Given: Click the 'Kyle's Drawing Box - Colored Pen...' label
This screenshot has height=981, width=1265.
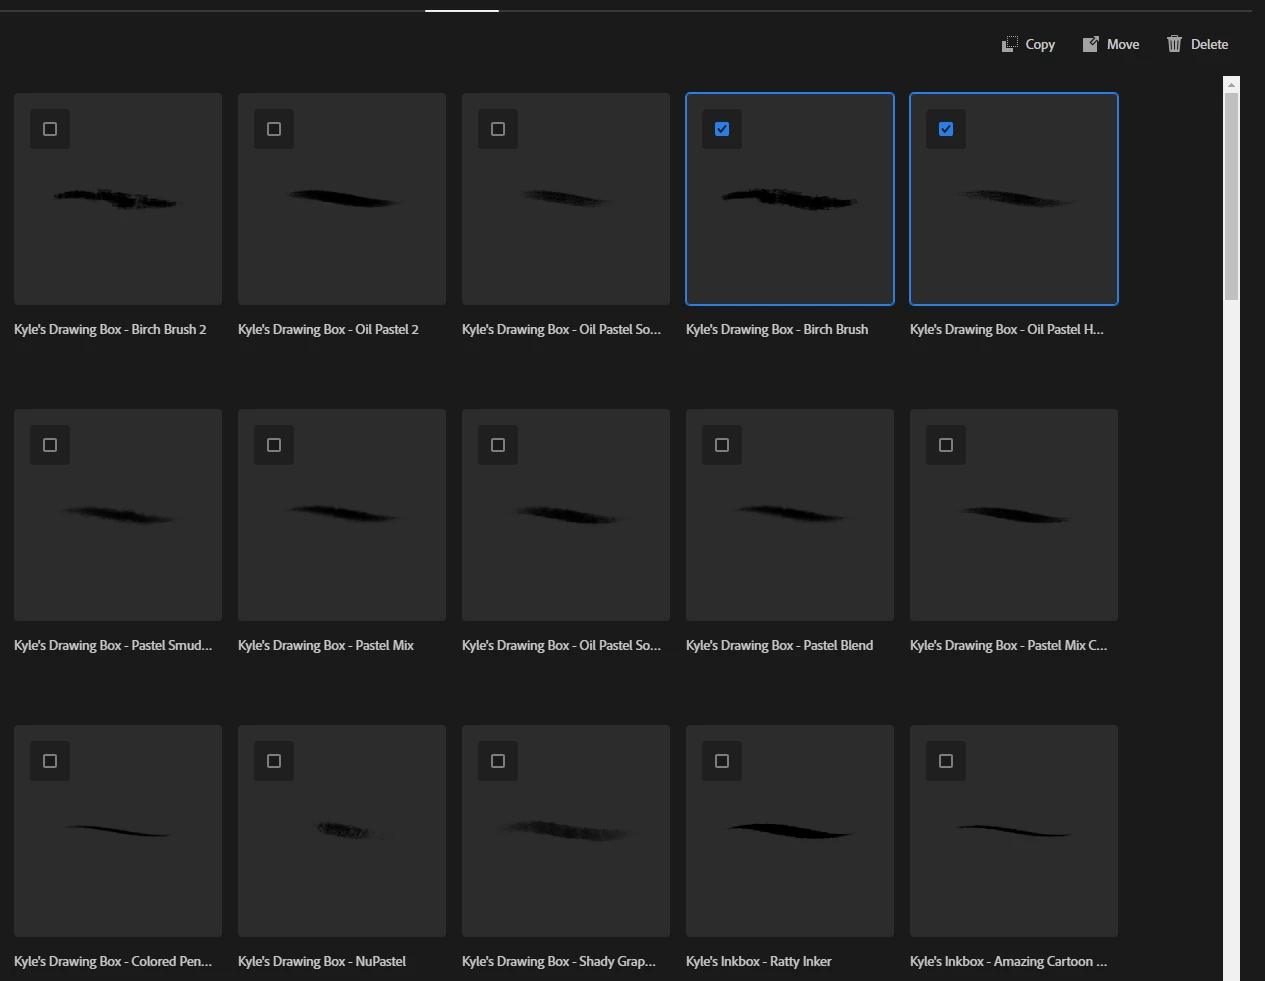Looking at the screenshot, I should tap(113, 961).
